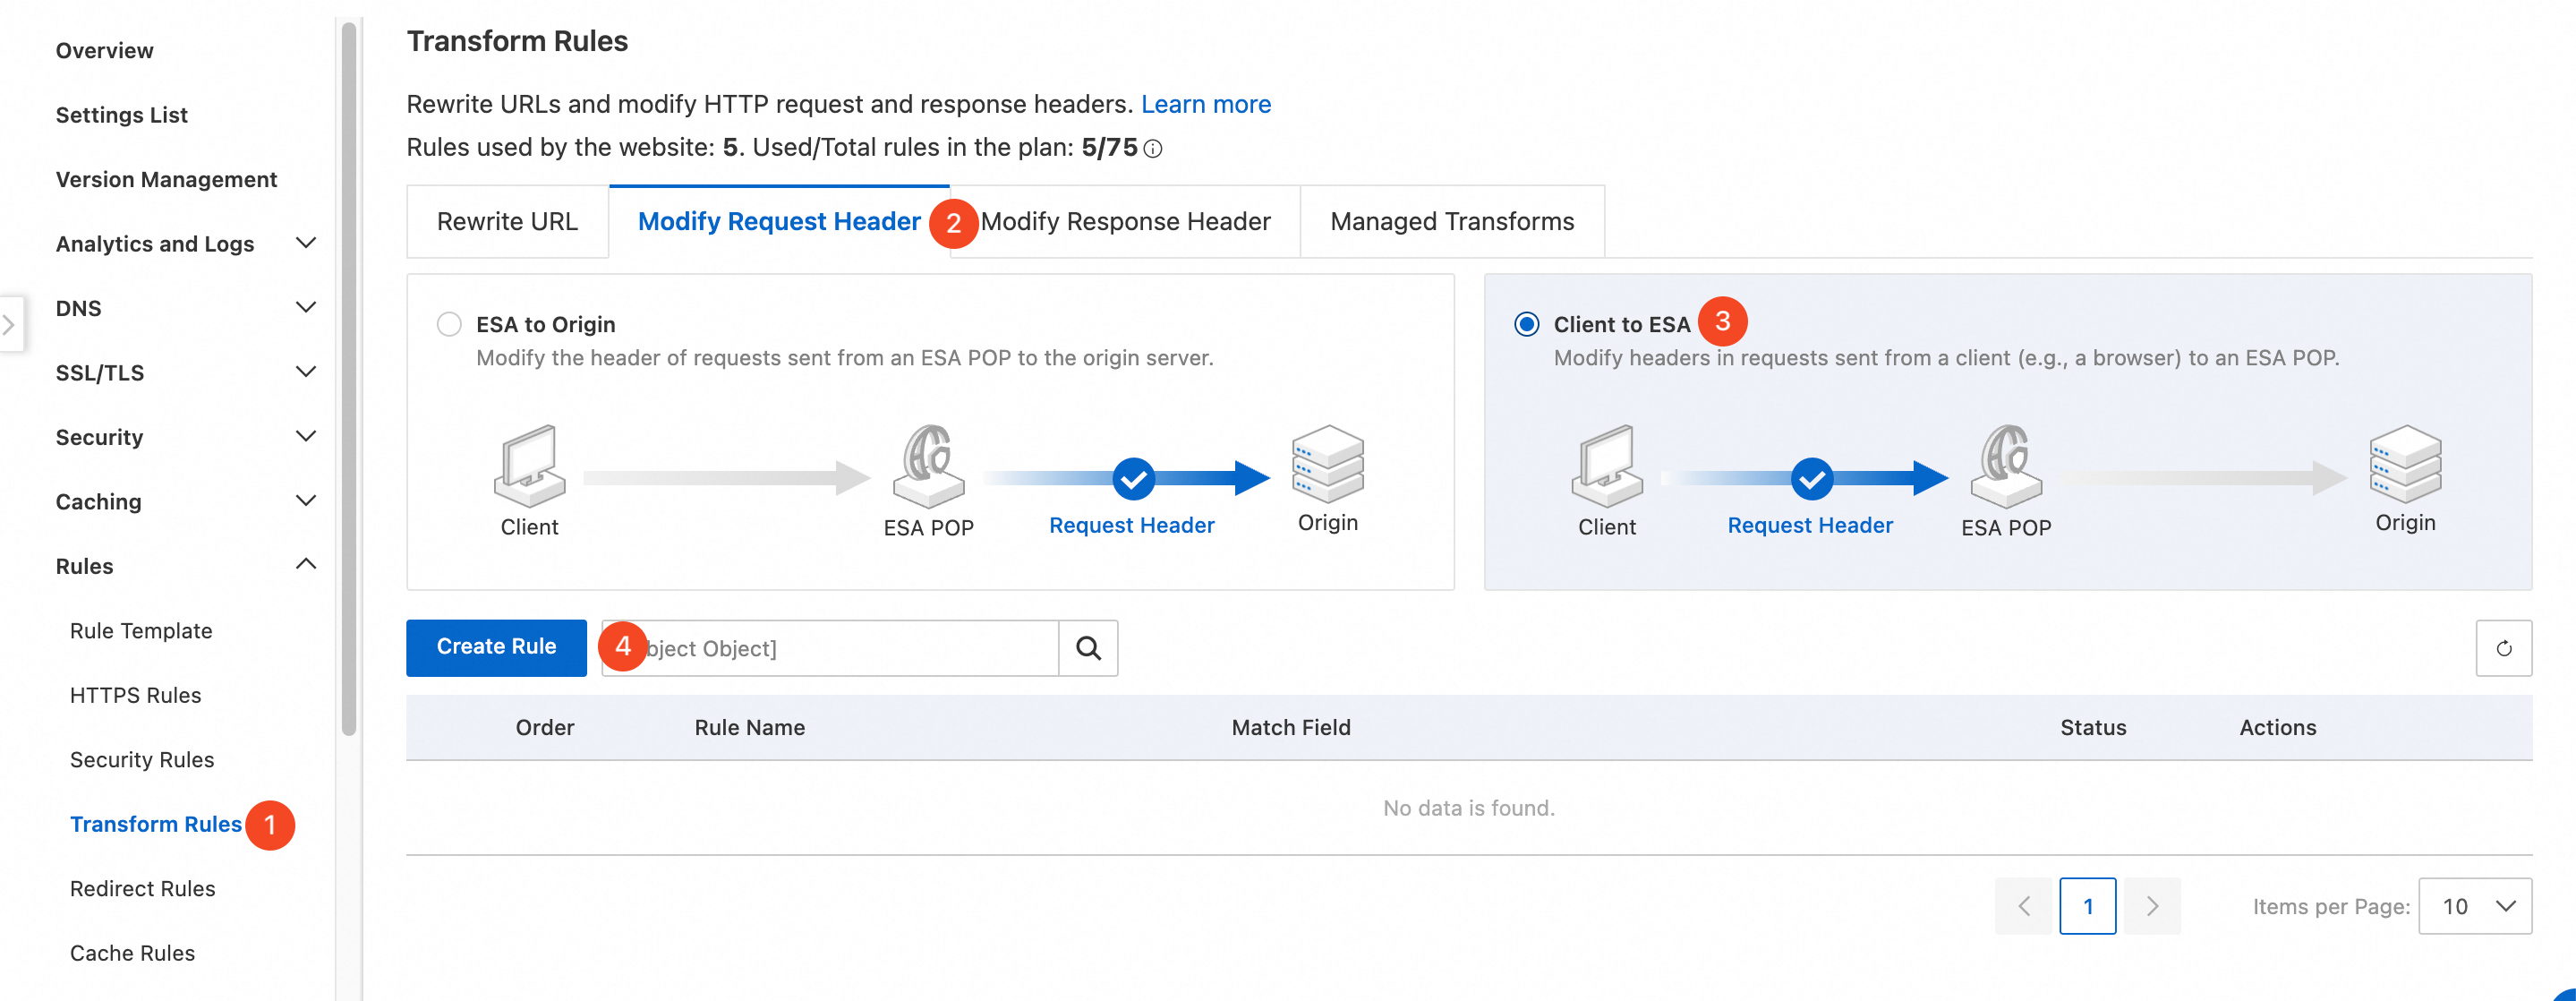Click the Create Rule button

pyautogui.click(x=496, y=648)
